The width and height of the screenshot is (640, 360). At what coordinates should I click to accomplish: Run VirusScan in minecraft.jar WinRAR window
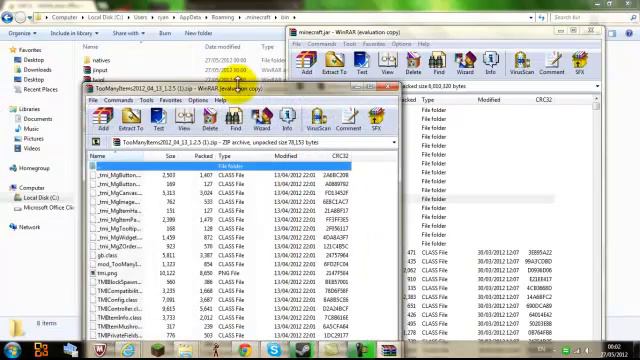pos(522,63)
